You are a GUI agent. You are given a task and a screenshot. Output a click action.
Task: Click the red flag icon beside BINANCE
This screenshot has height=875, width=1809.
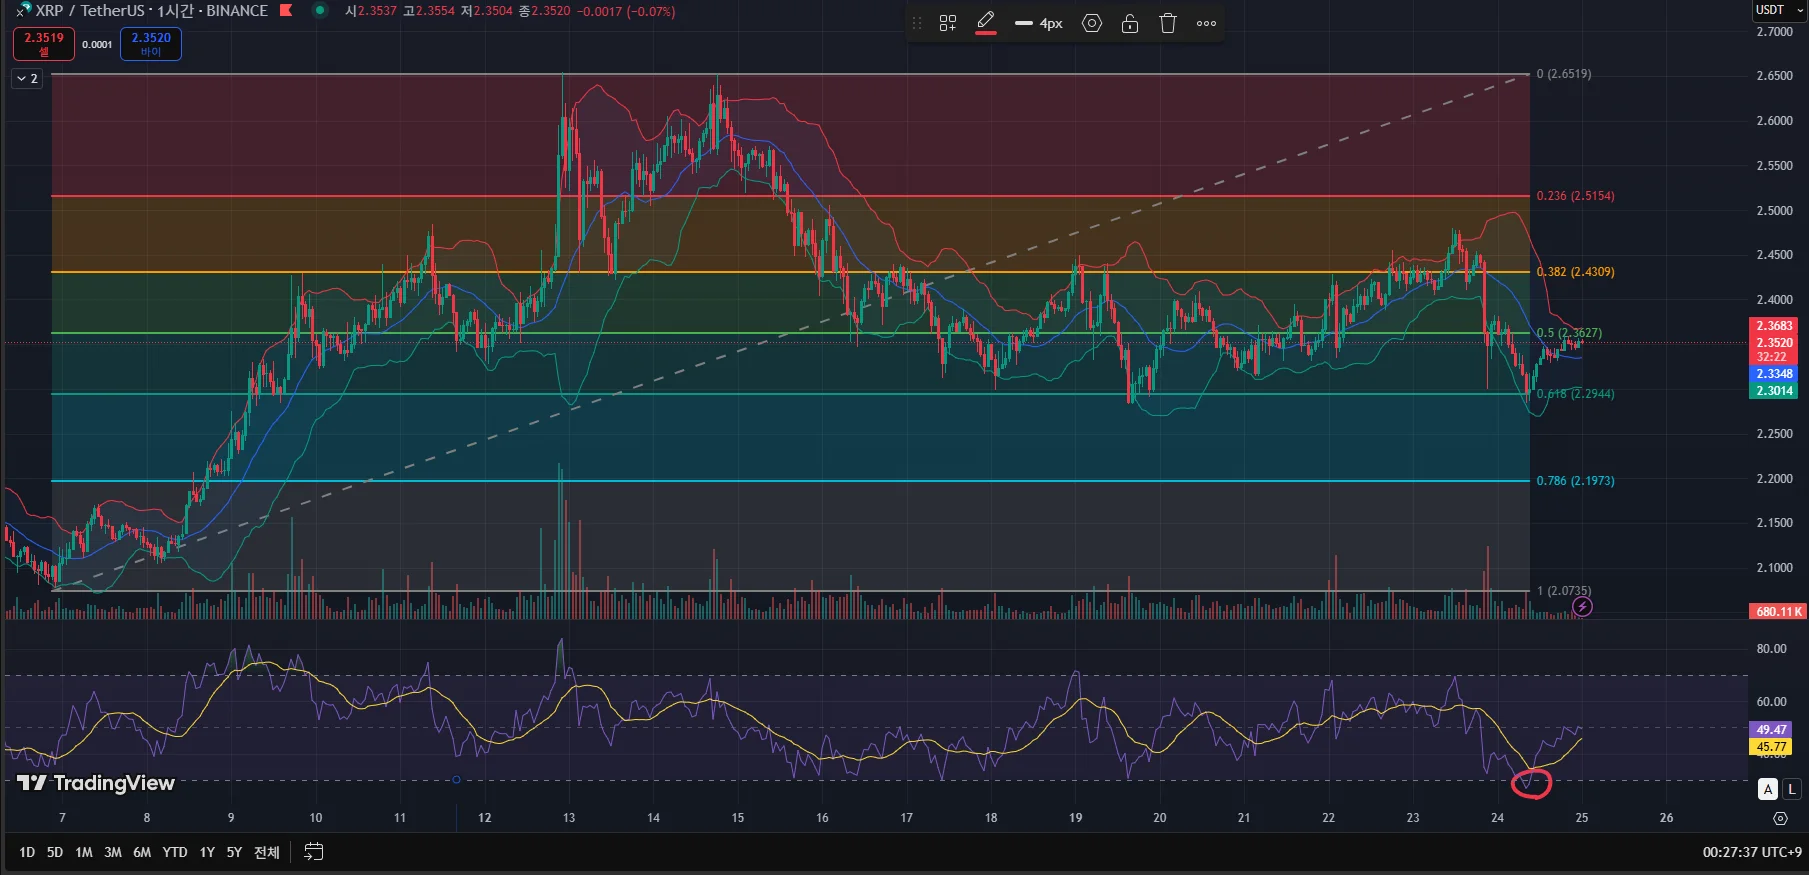[x=286, y=11]
